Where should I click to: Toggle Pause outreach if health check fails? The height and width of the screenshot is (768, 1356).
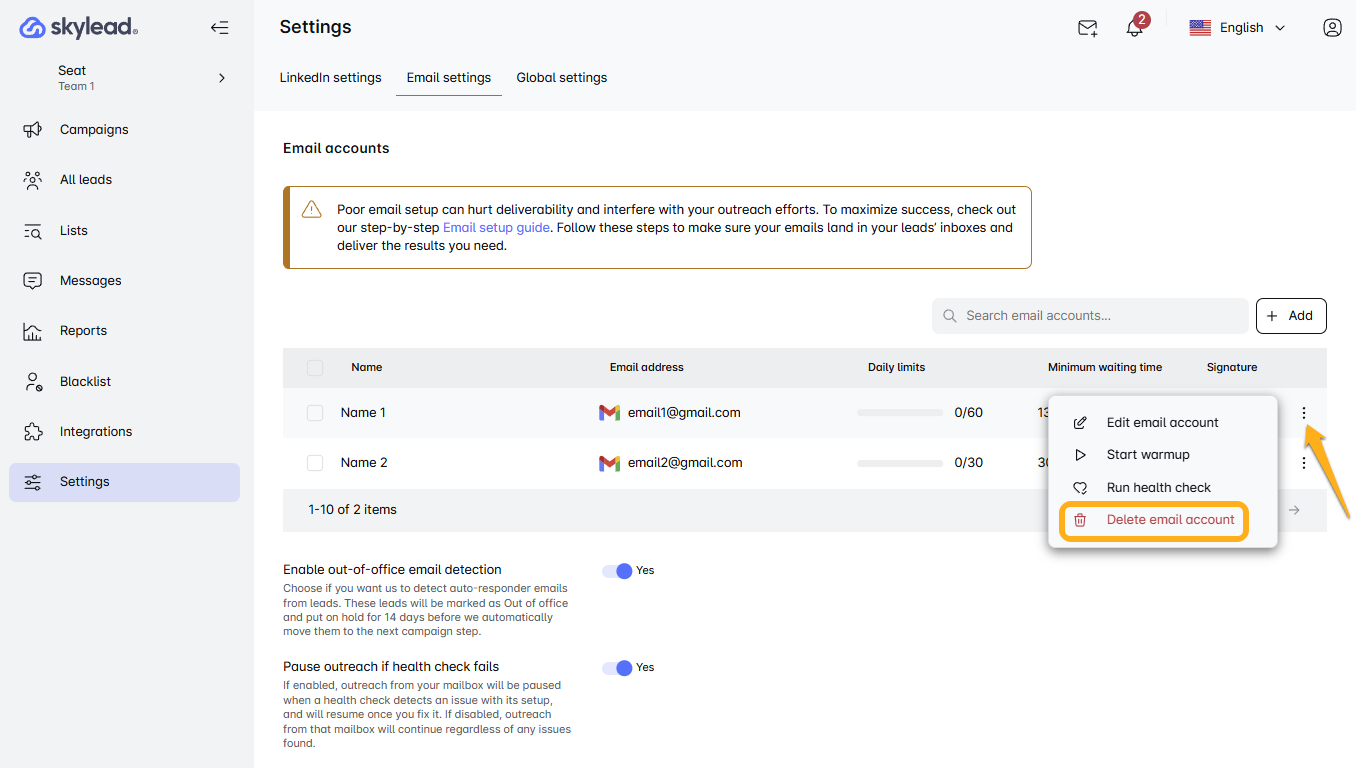(x=618, y=668)
